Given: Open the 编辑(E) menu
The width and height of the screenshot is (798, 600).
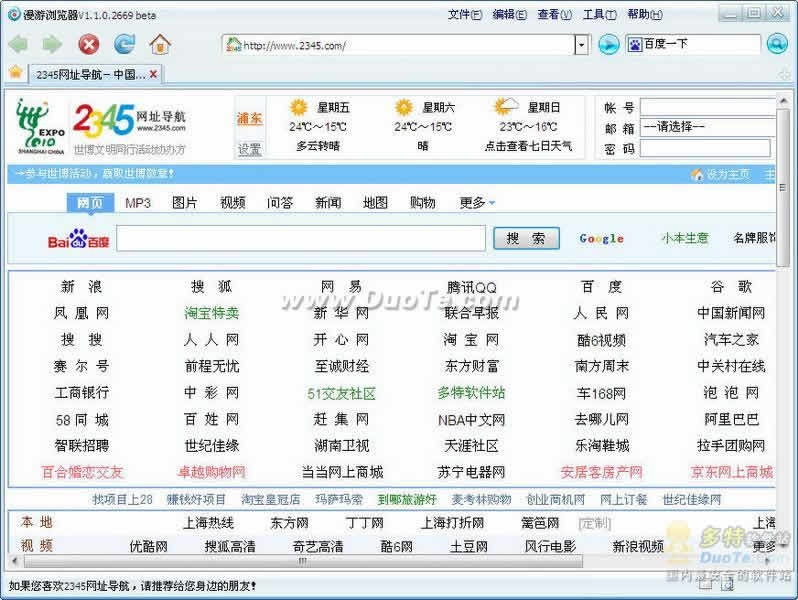Looking at the screenshot, I should (x=509, y=15).
